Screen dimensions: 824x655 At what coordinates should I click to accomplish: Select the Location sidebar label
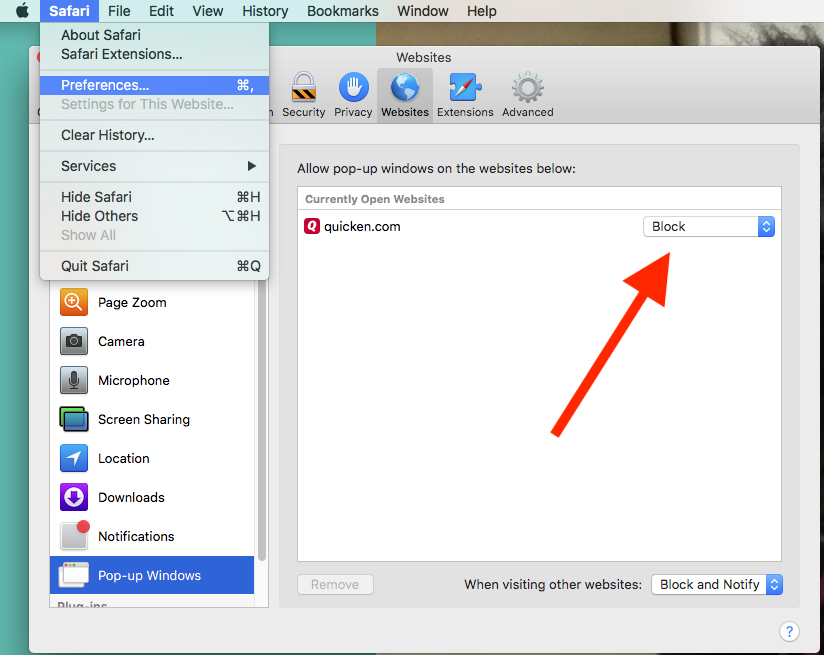click(x=123, y=458)
